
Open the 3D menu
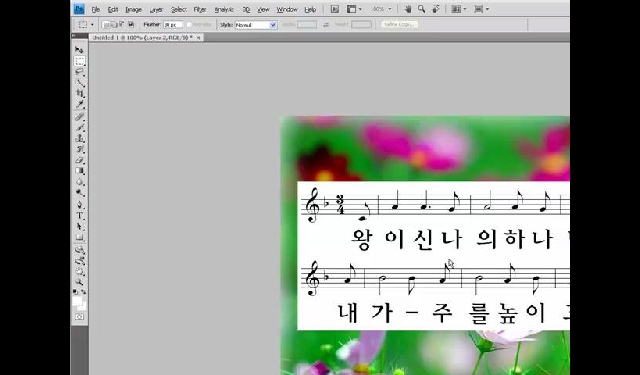coord(246,9)
